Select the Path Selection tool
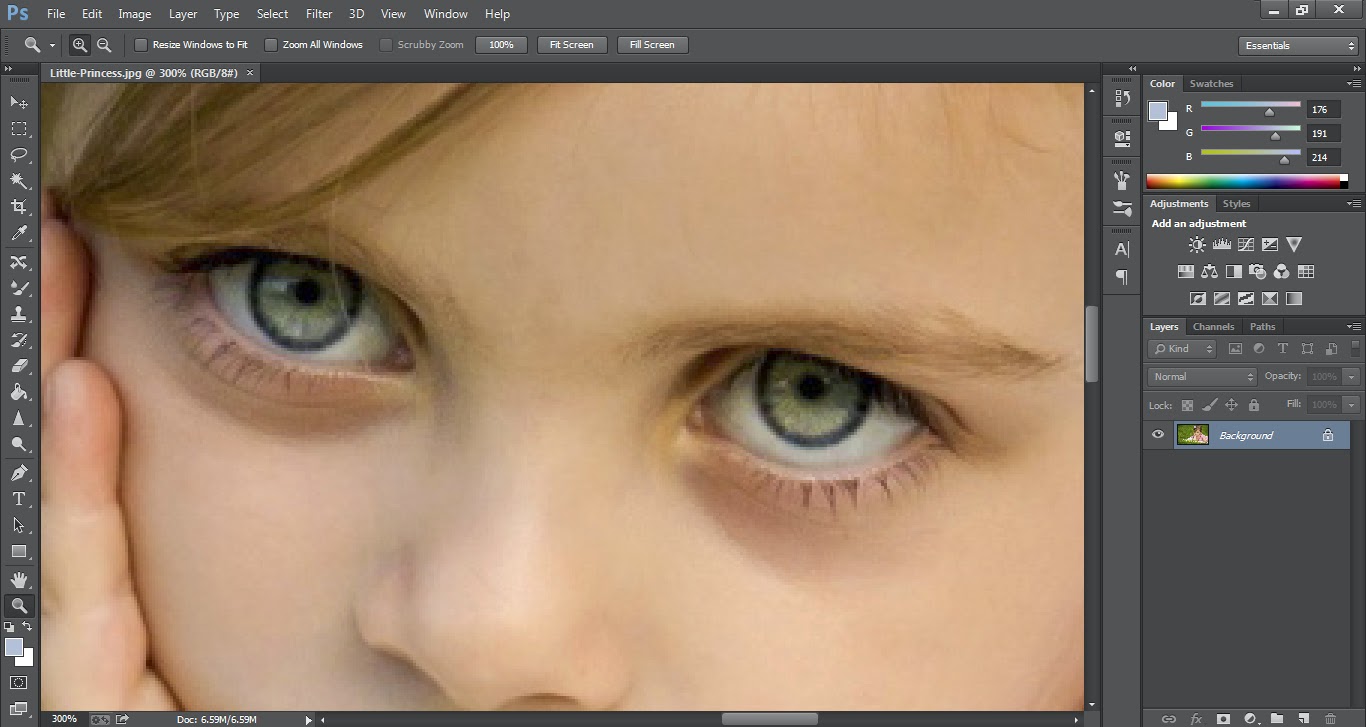The height and width of the screenshot is (727, 1366). click(x=19, y=525)
